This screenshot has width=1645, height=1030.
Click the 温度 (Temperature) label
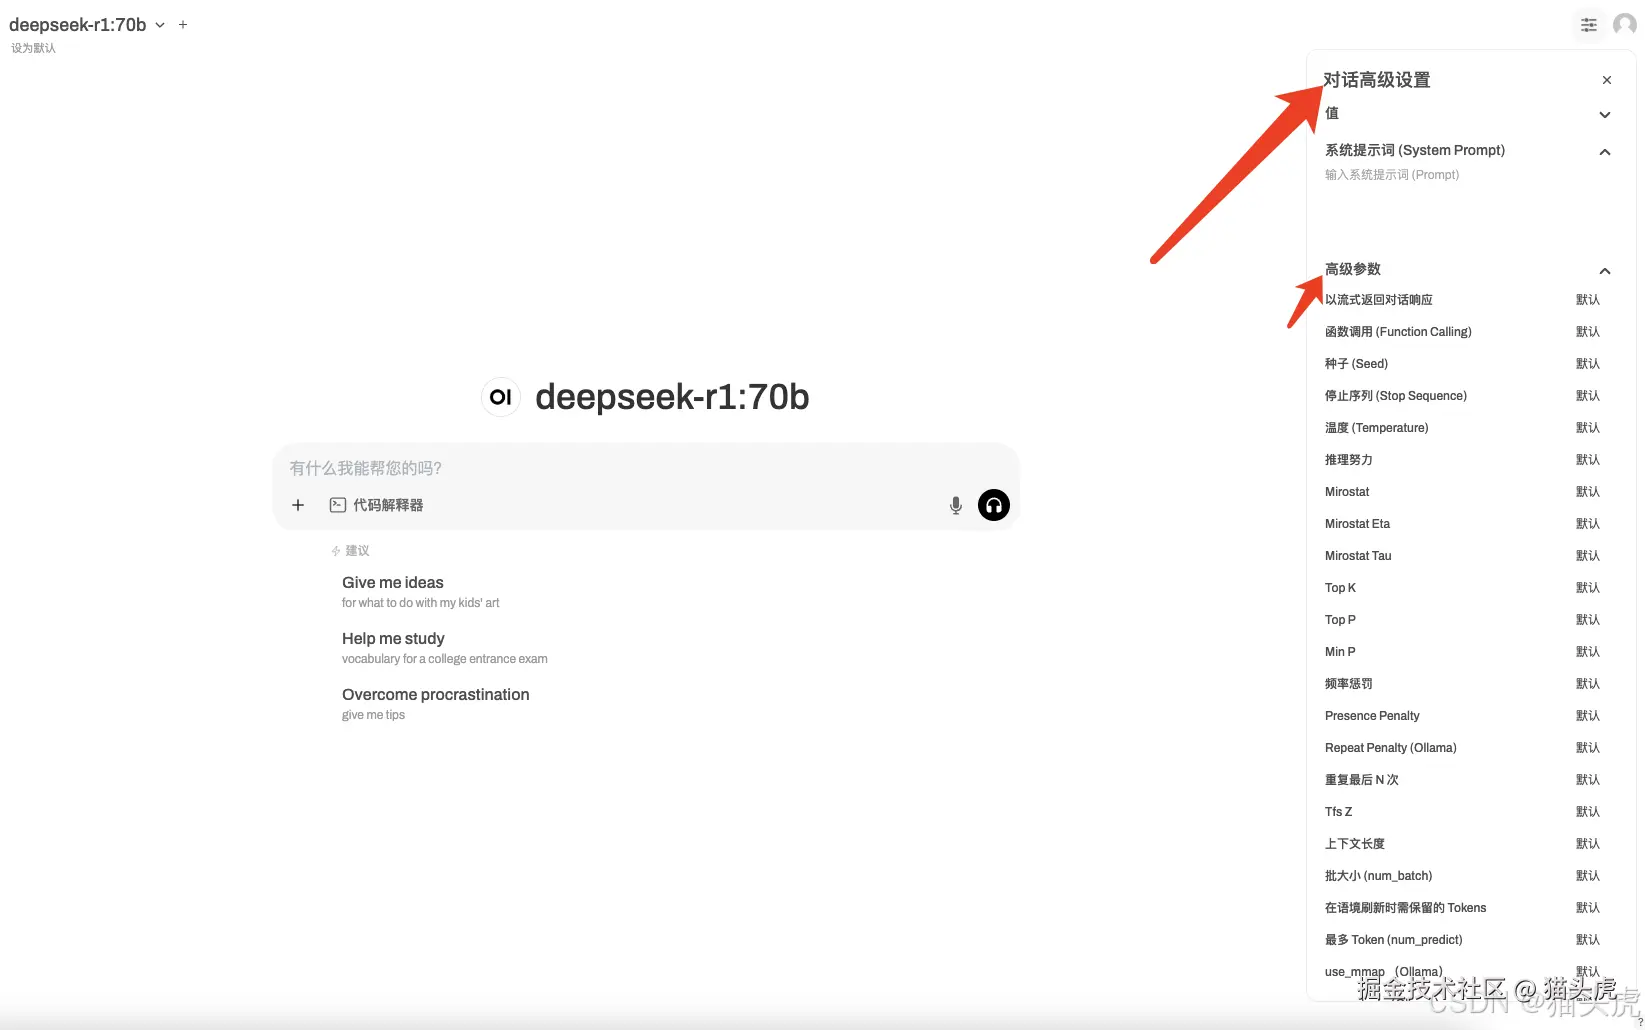pos(1377,428)
